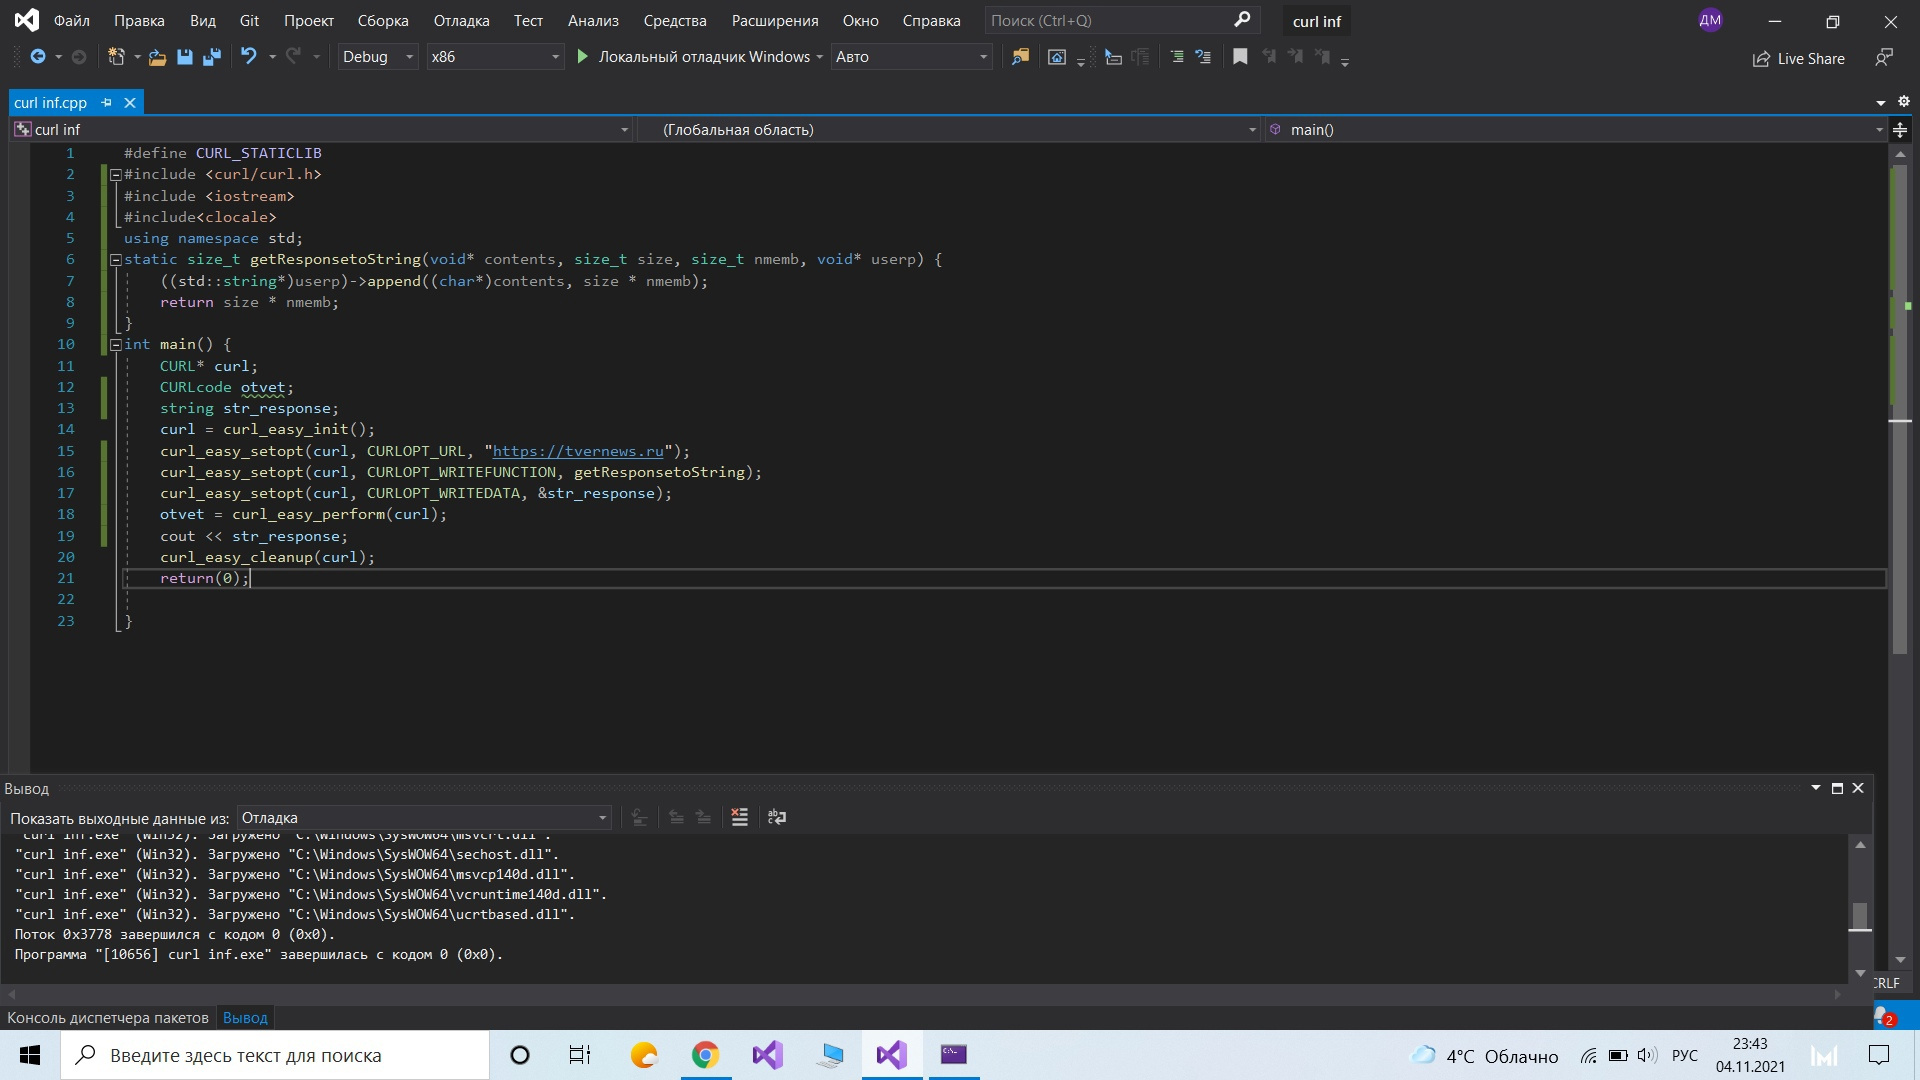Click the Windows taskbar search box
The height and width of the screenshot is (1080, 1920).
click(275, 1055)
